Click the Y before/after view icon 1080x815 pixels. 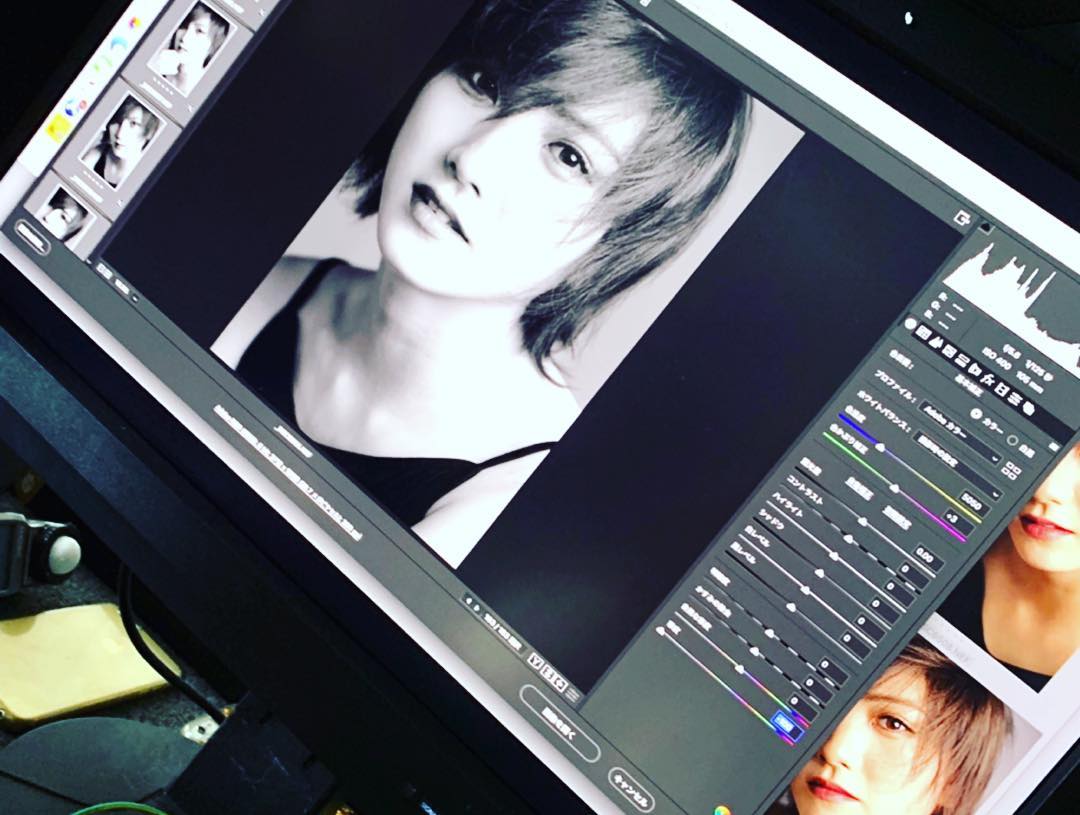point(535,659)
